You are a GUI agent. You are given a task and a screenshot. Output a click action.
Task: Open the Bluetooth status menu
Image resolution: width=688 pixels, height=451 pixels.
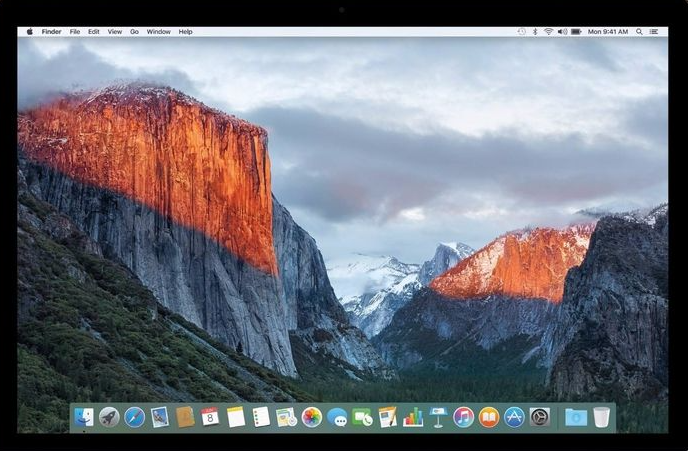click(x=535, y=32)
